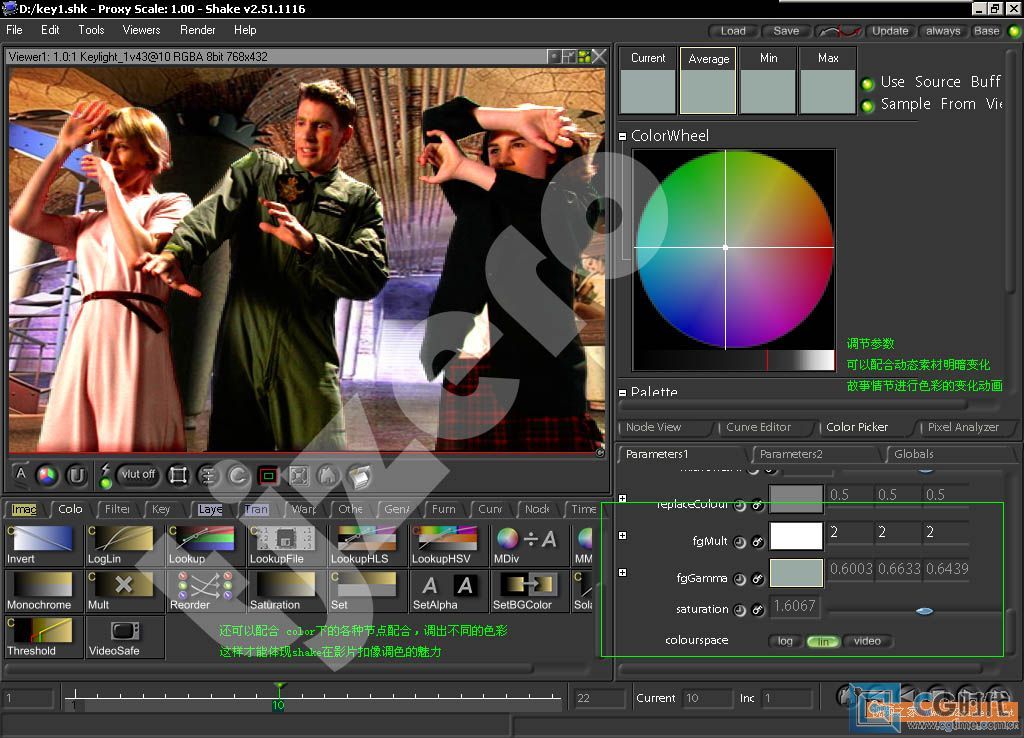The image size is (1024, 738).
Task: Click the Save button
Action: coord(786,31)
